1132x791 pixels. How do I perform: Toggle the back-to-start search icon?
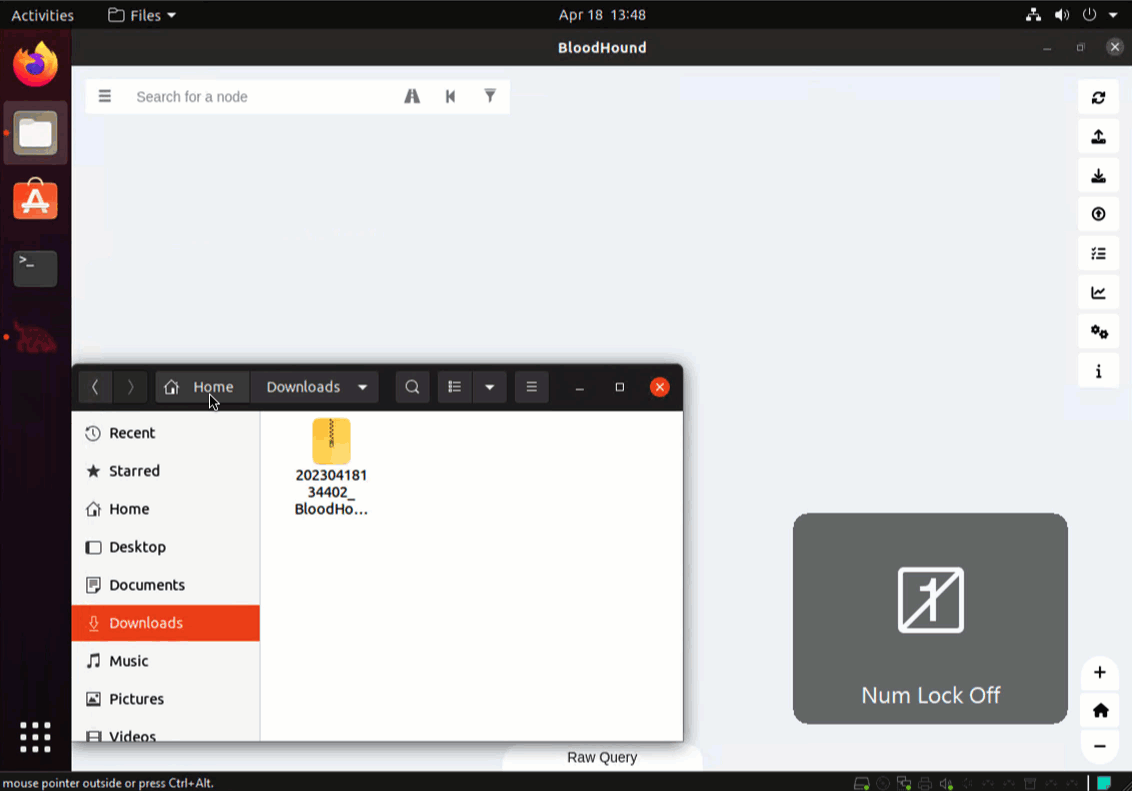450,96
